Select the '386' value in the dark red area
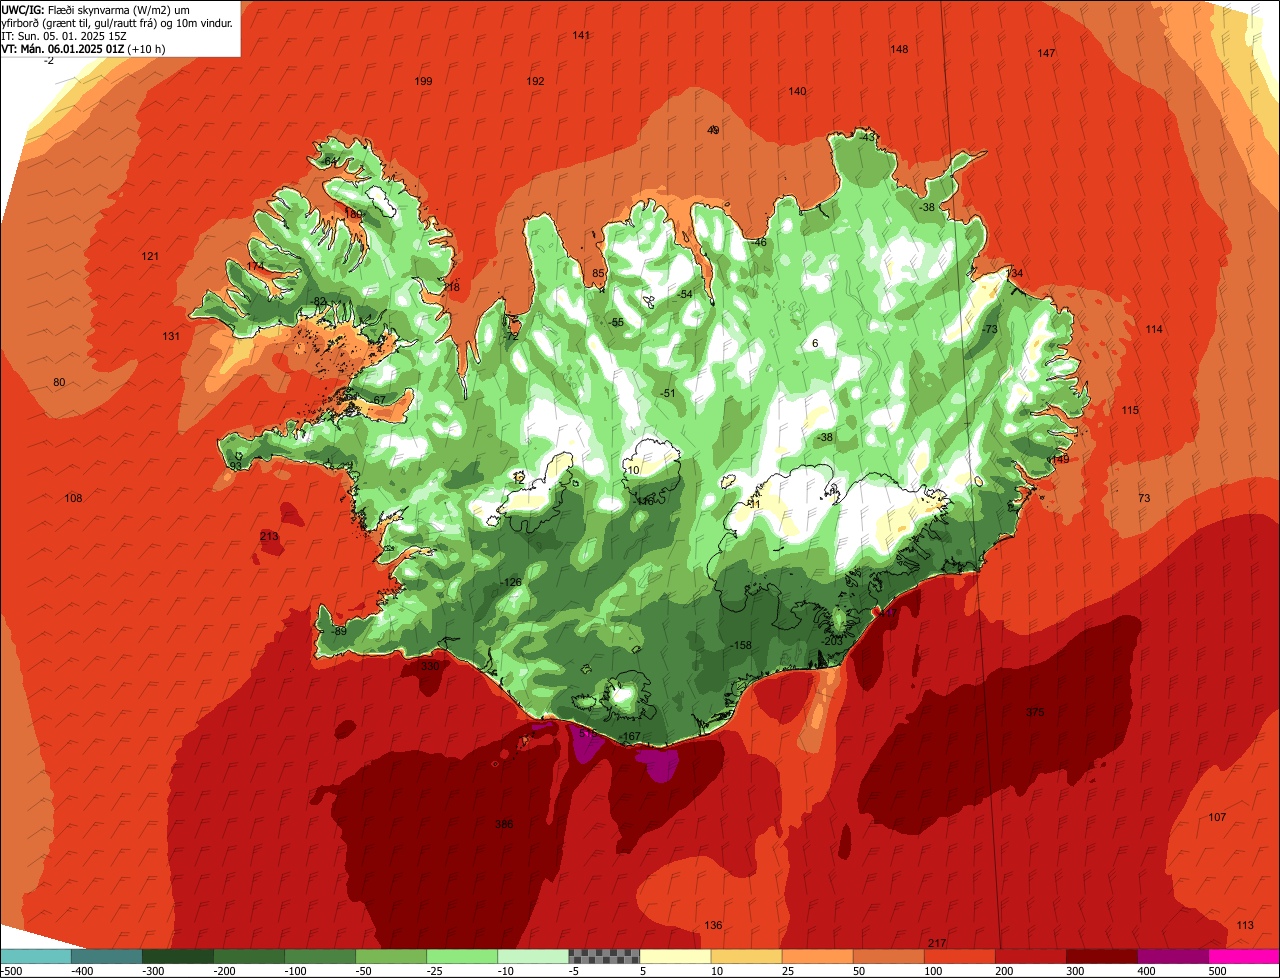This screenshot has height=978, width=1280. coord(504,824)
